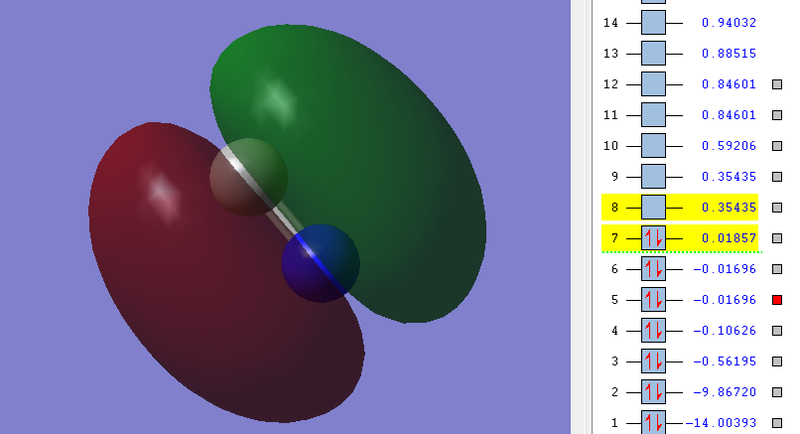Select the paired-electron box of orbital 3
The image size is (800, 434).
(653, 361)
